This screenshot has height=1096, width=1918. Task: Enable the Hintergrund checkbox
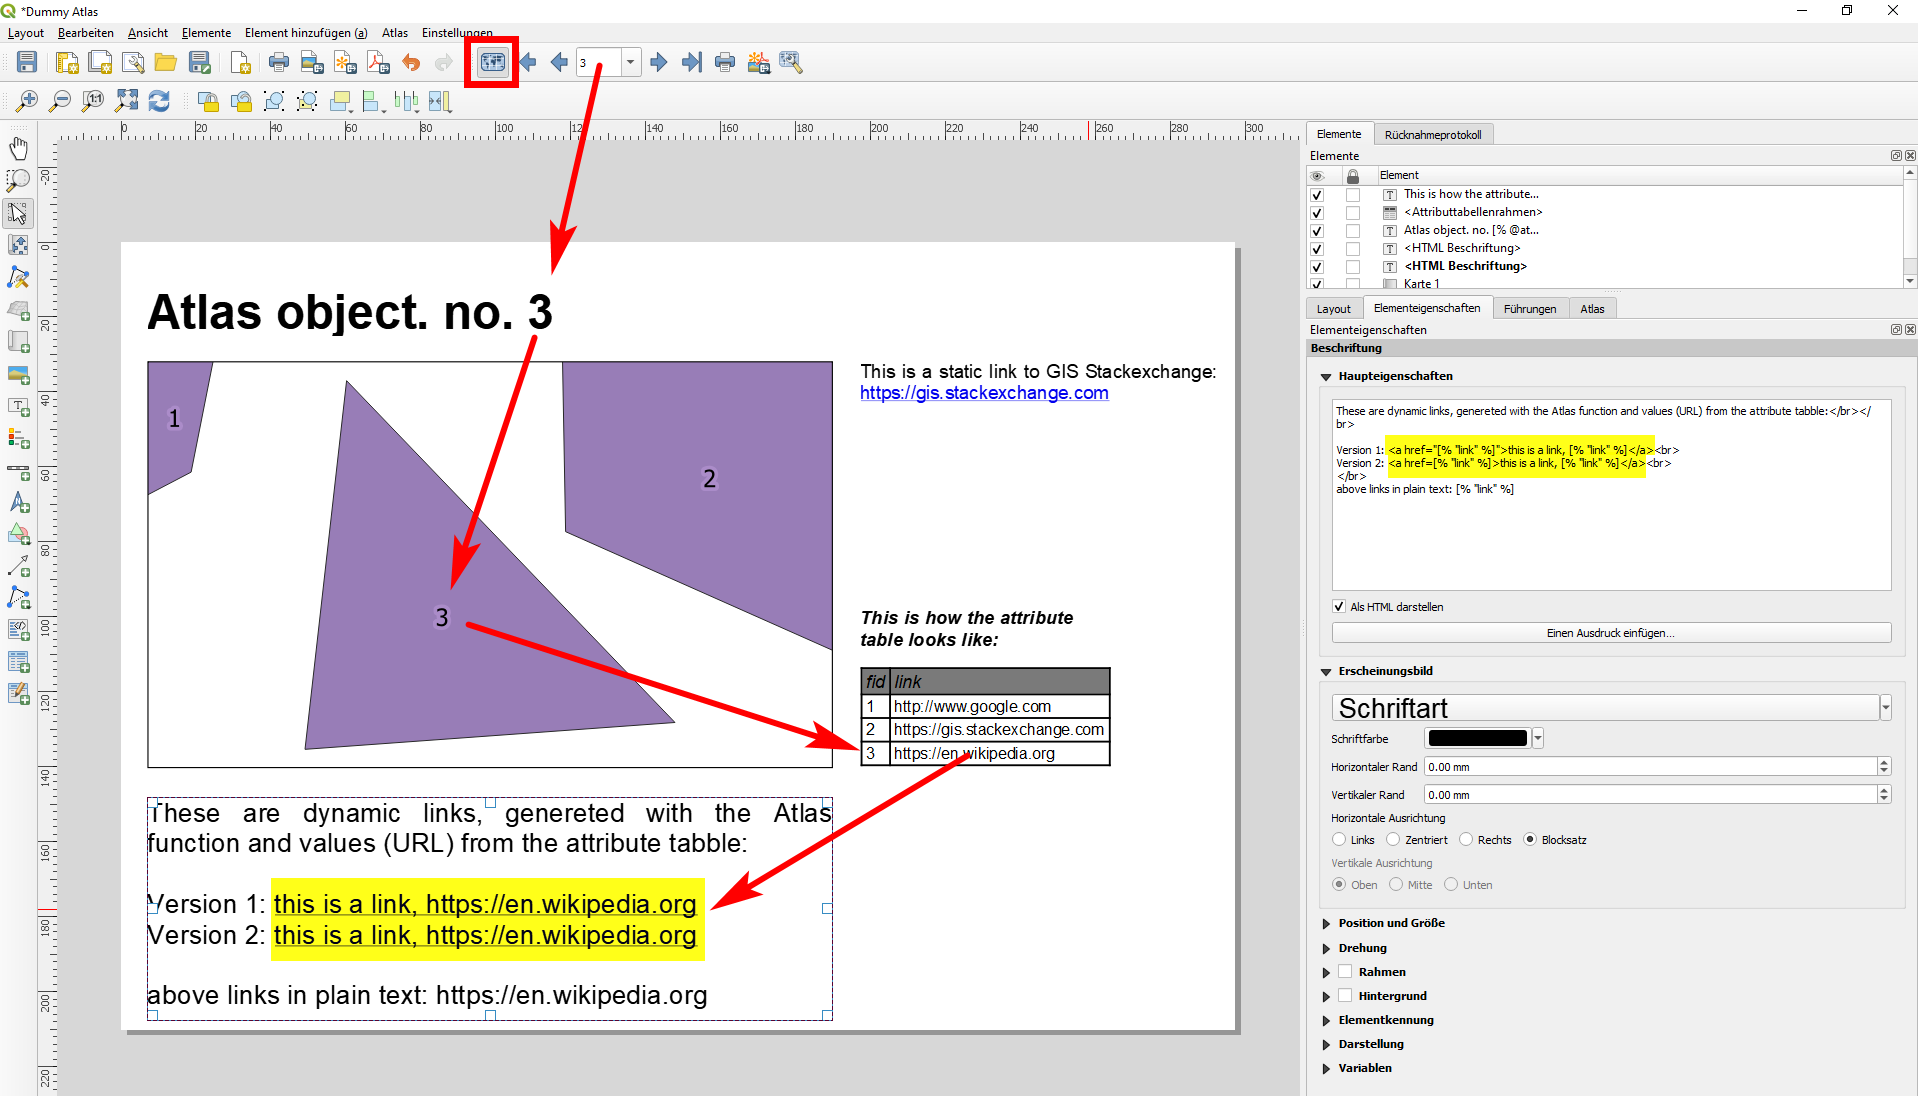point(1345,996)
